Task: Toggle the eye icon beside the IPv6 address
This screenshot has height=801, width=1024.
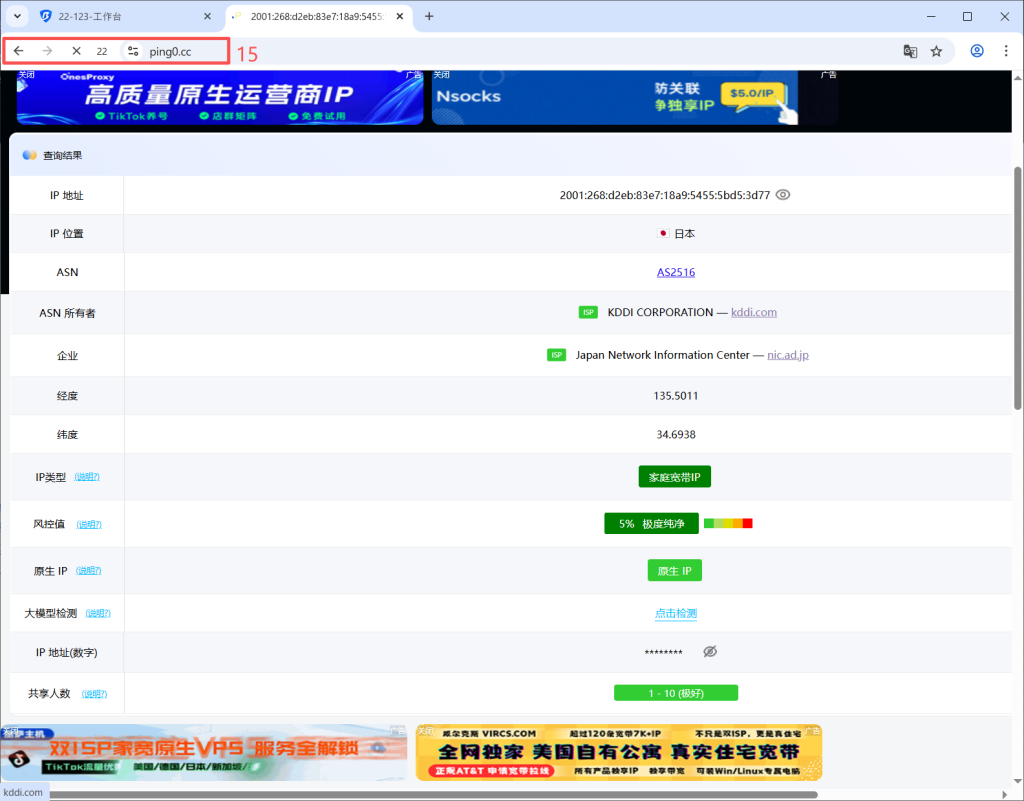Action: coord(783,194)
